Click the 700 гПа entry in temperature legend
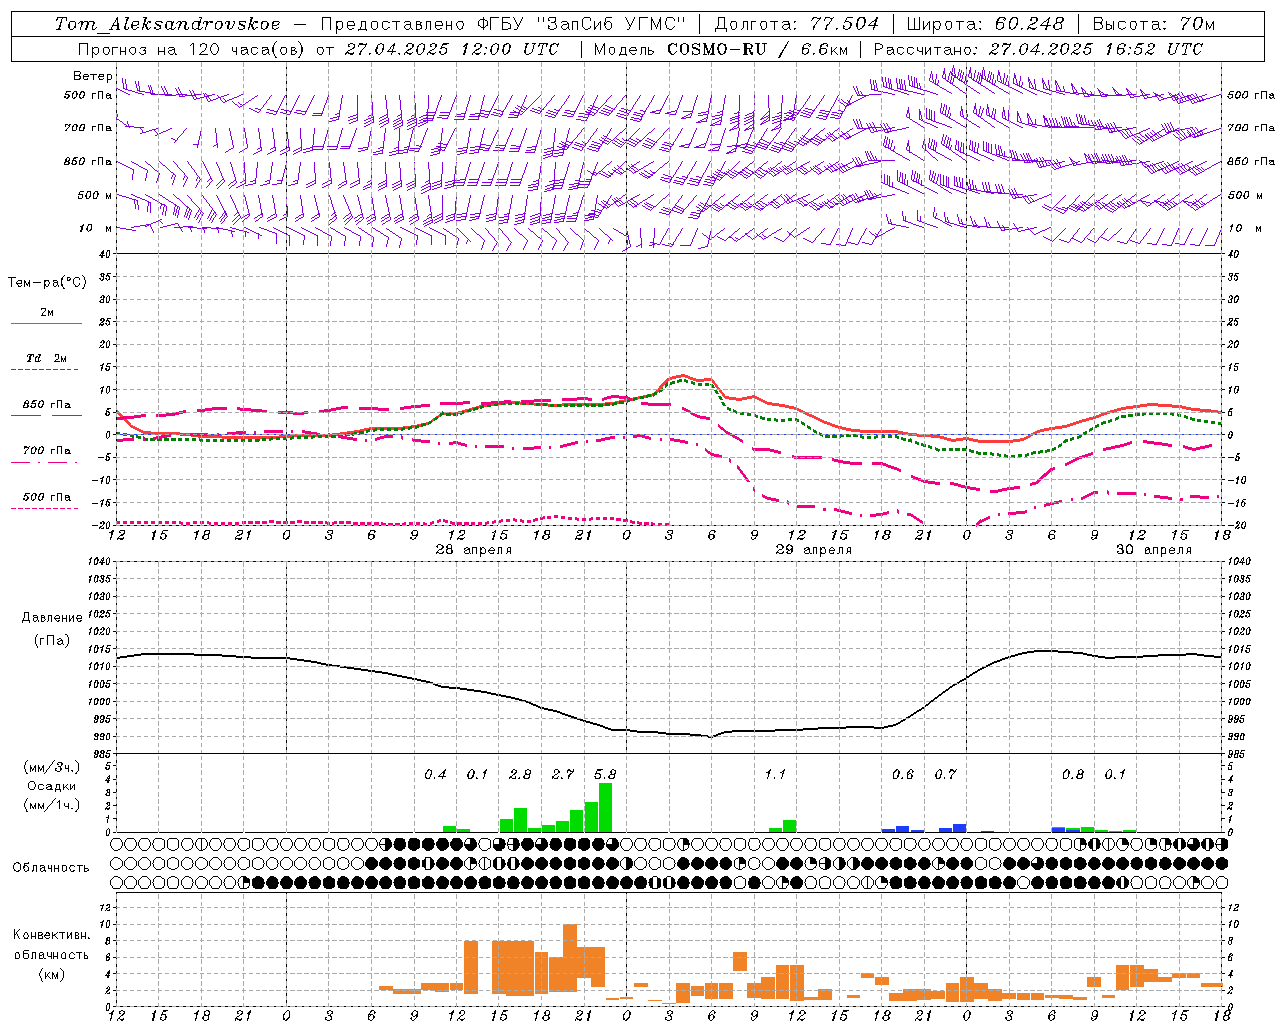 (x=47, y=451)
